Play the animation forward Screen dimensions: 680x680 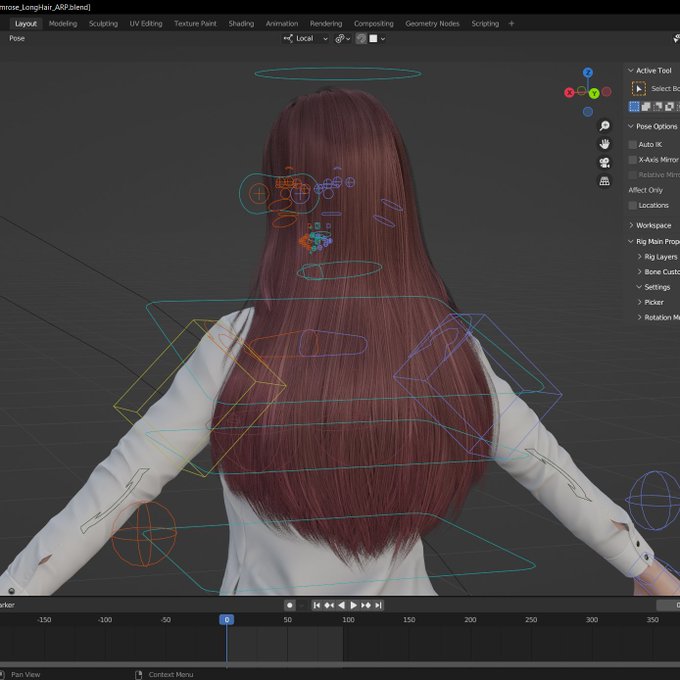coord(353,605)
